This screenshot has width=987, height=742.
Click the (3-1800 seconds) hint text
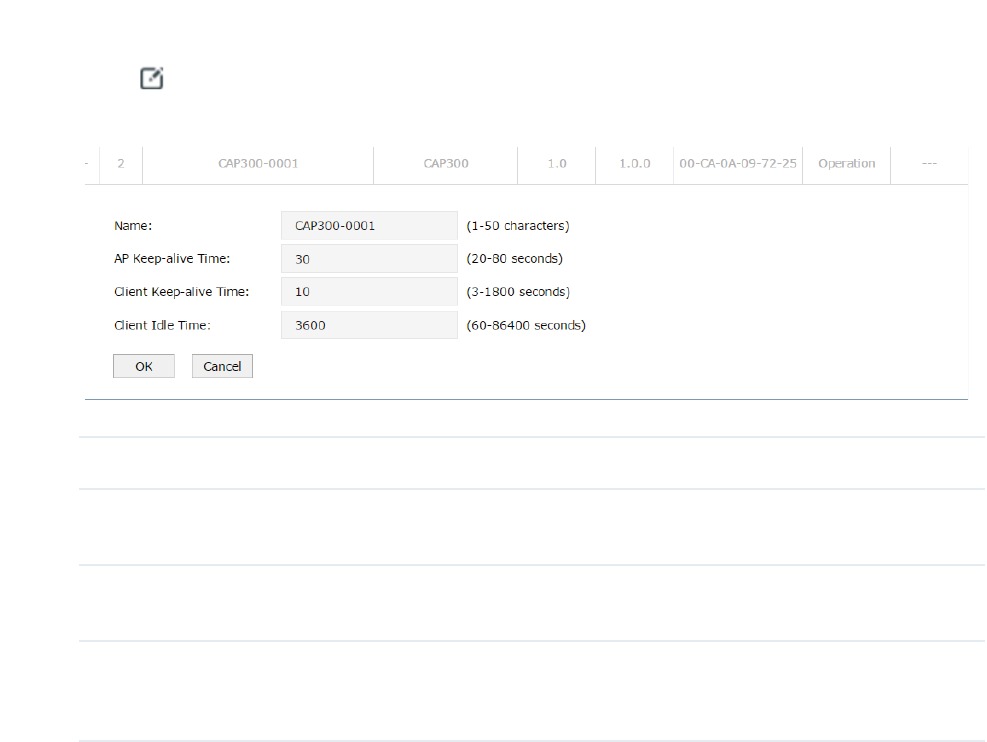518,291
